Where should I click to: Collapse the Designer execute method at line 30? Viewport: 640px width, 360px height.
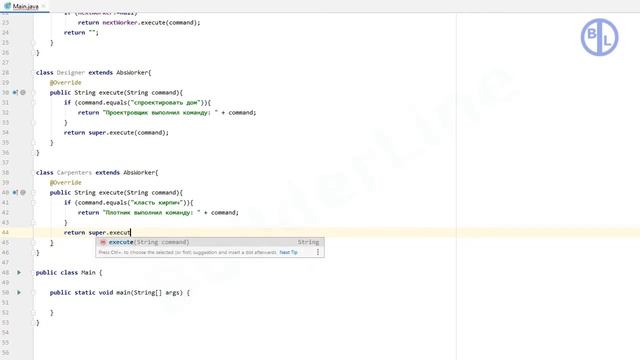[x=34, y=93]
